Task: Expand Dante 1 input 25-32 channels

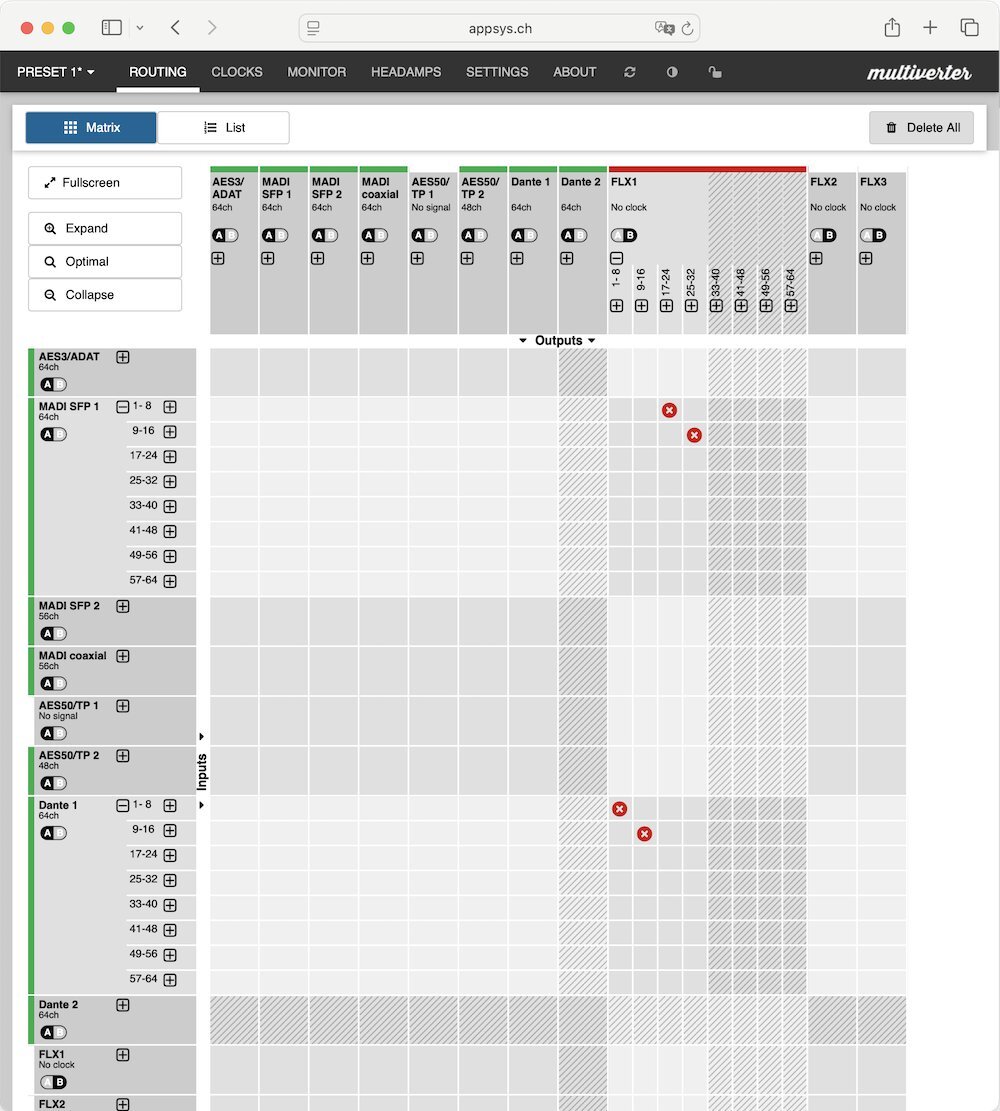Action: click(170, 880)
